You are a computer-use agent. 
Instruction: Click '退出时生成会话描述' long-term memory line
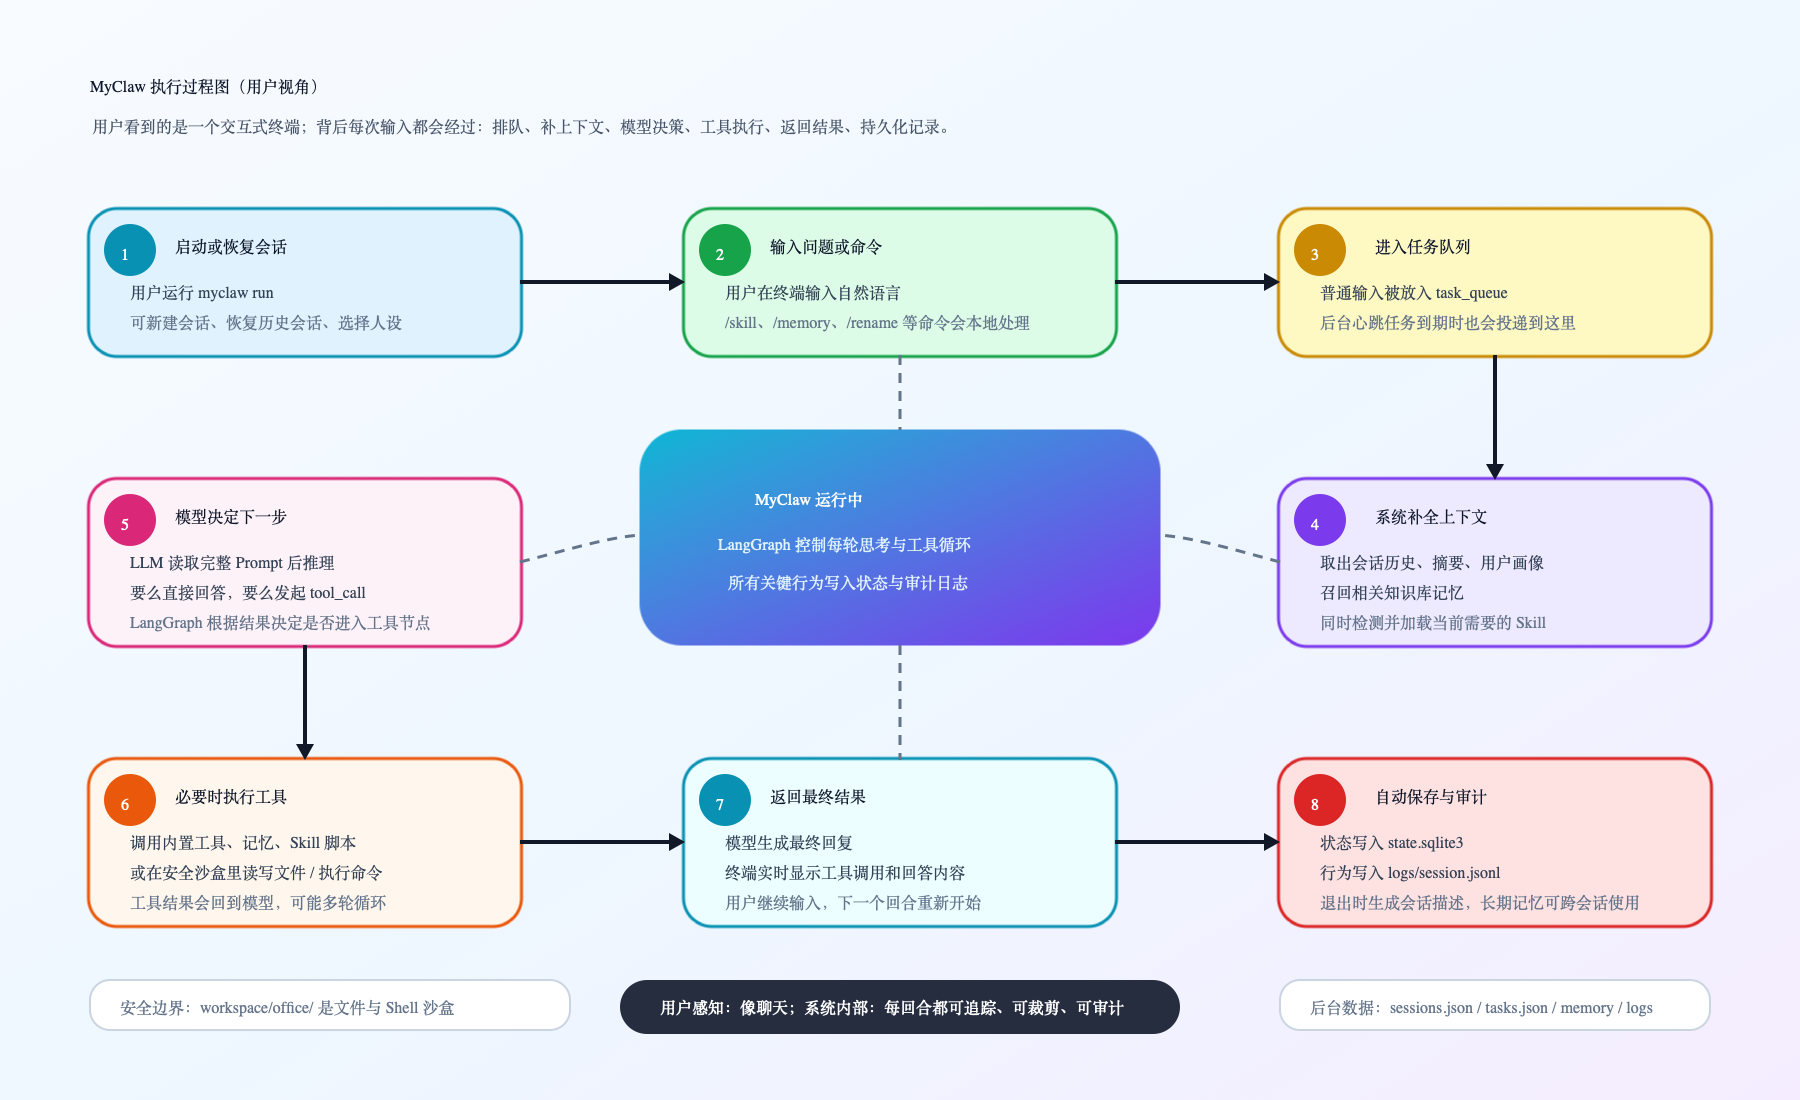[1480, 903]
